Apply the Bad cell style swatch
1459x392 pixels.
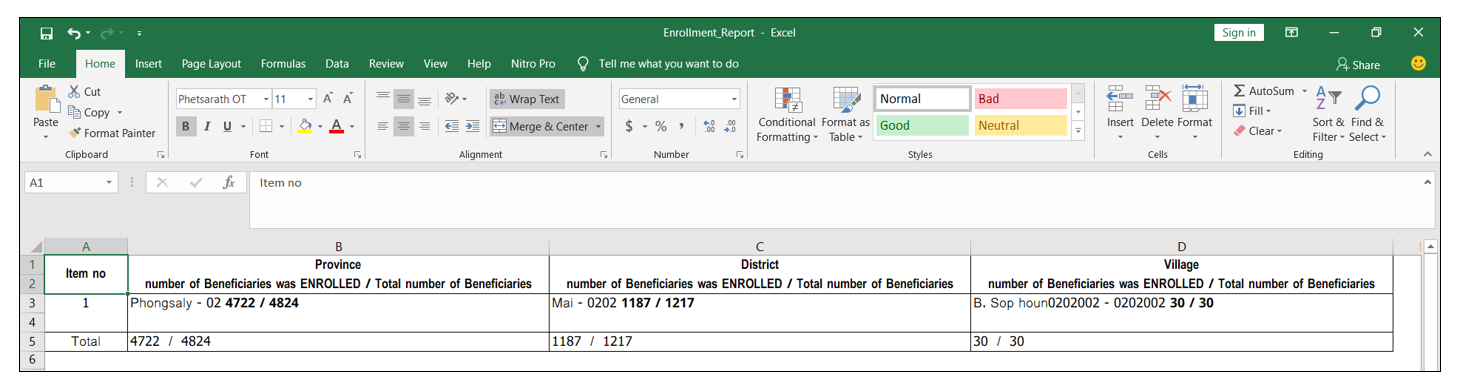(1021, 99)
